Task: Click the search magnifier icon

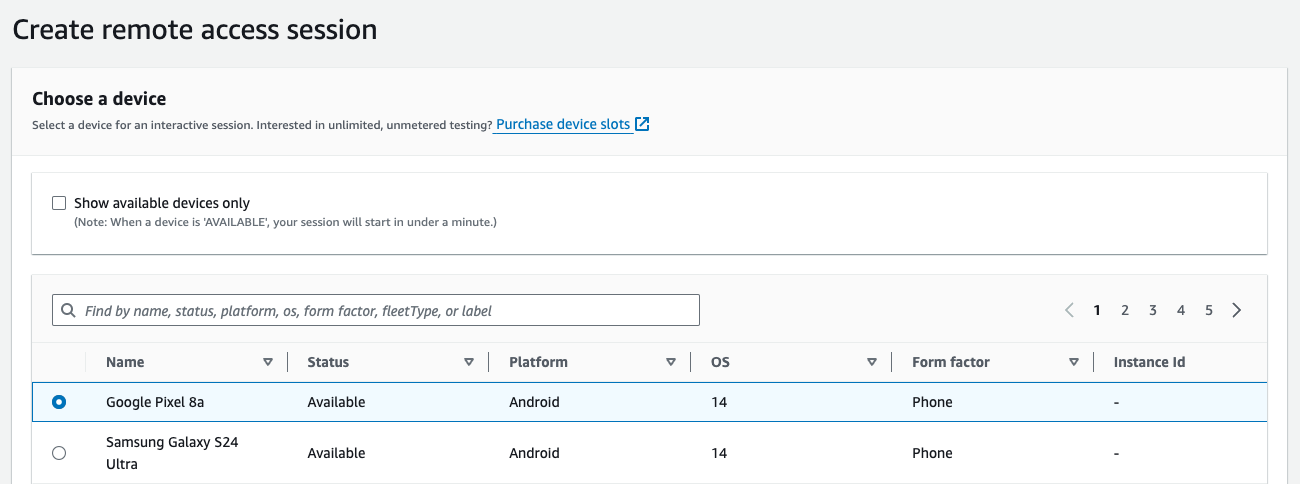Action: point(68,311)
